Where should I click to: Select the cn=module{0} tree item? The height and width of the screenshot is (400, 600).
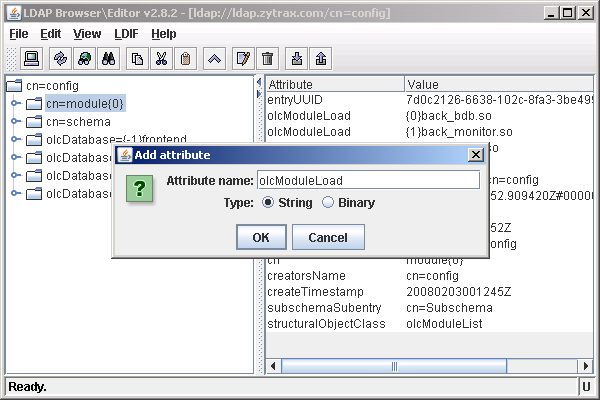pos(85,103)
